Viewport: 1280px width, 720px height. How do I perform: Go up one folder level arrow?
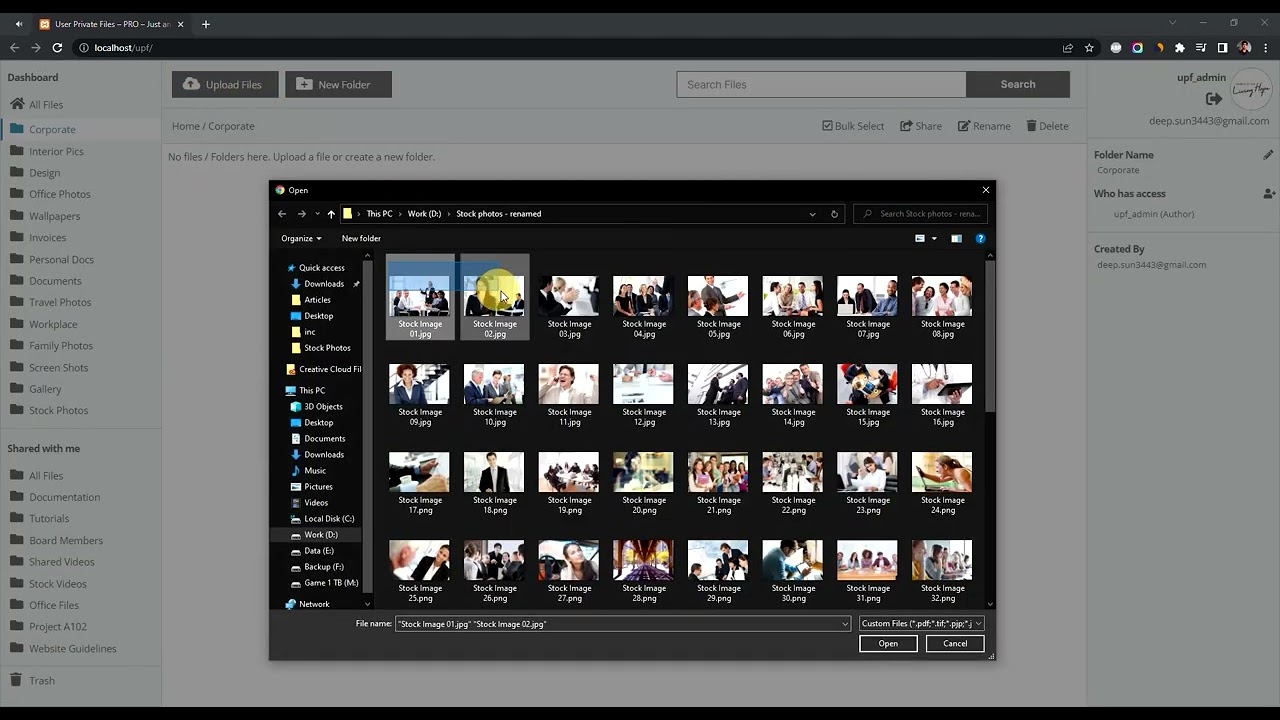click(331, 214)
